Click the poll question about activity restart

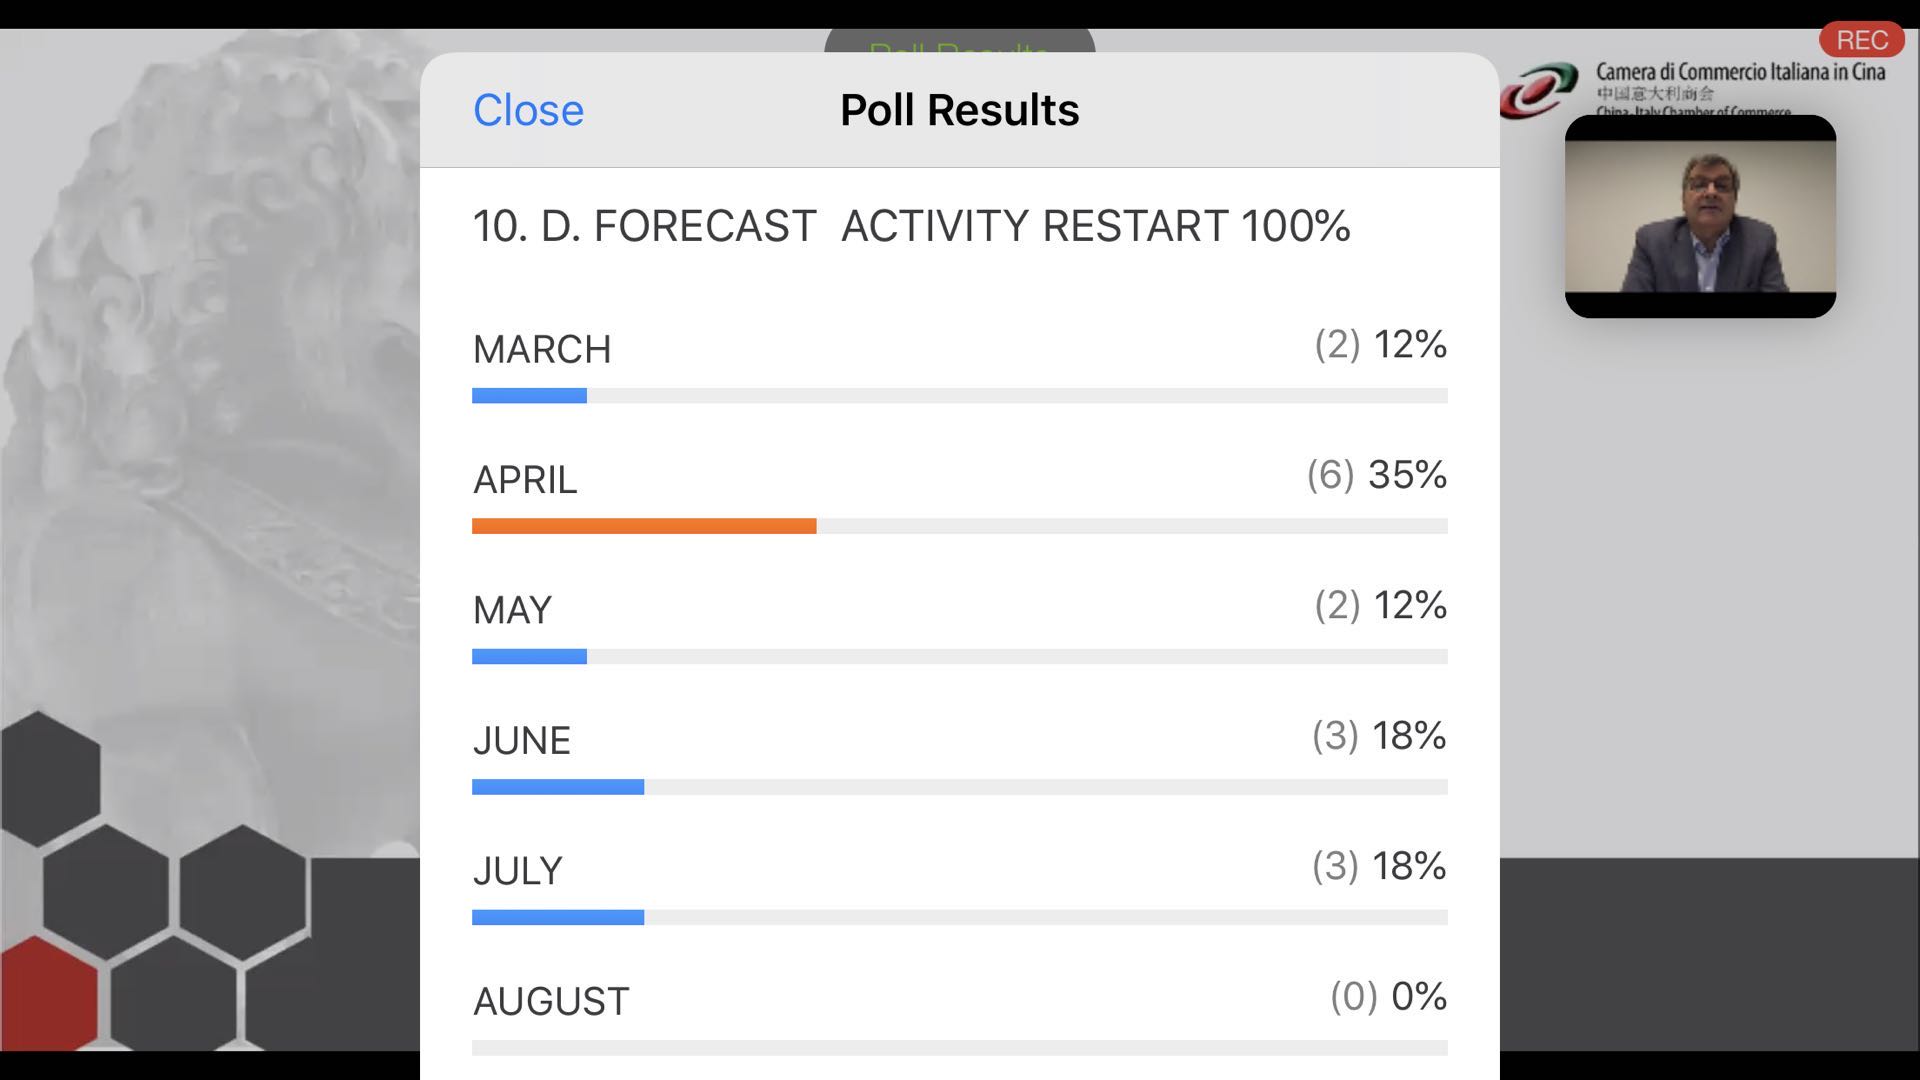[911, 226]
